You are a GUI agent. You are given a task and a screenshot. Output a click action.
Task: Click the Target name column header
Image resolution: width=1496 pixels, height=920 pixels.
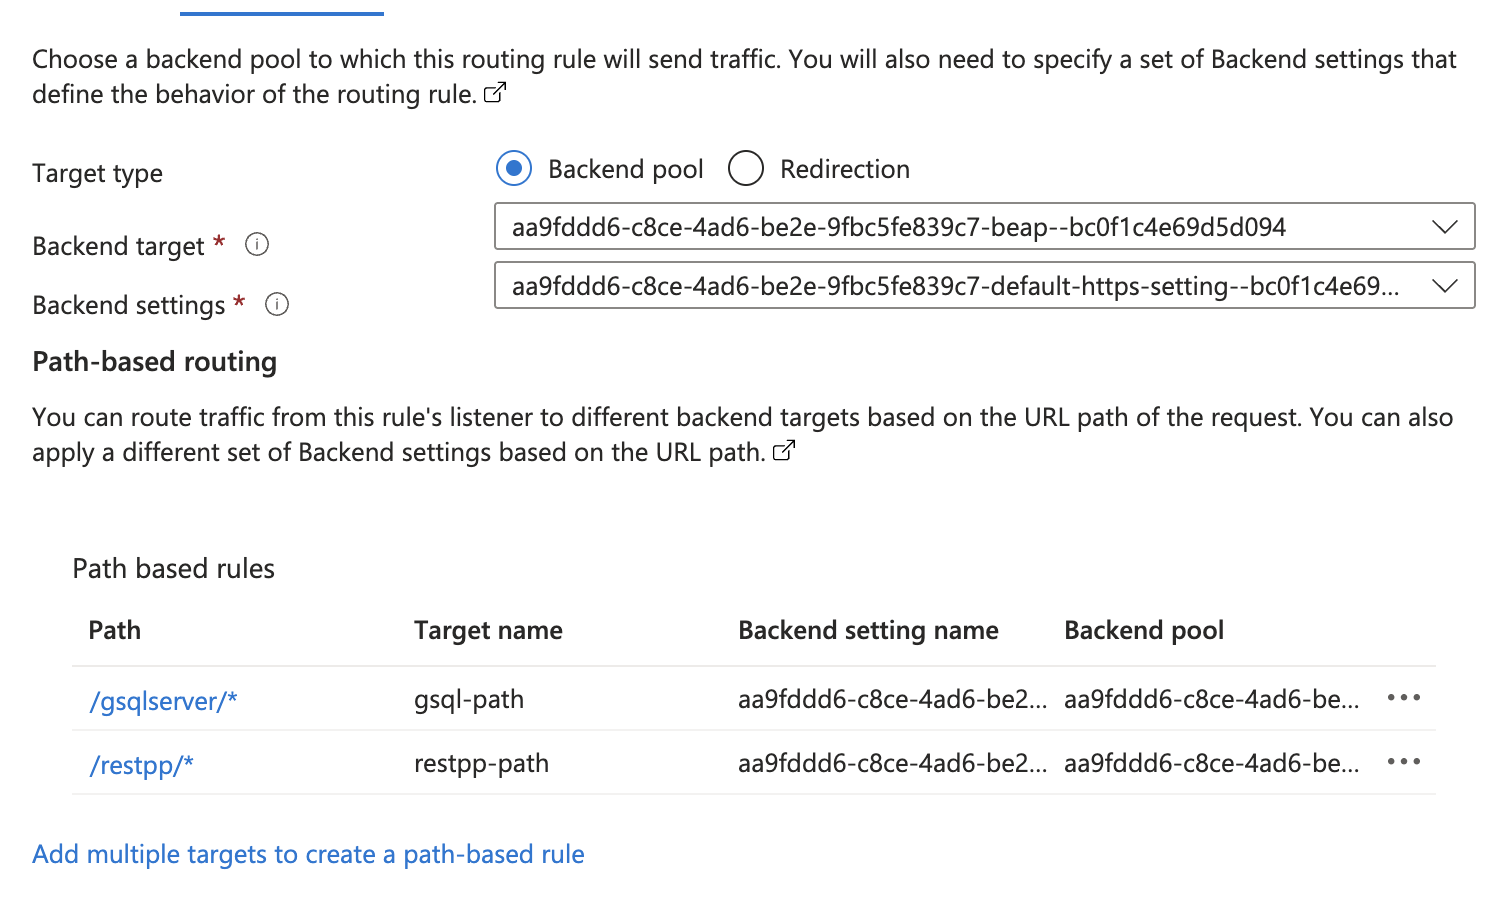pos(488,630)
